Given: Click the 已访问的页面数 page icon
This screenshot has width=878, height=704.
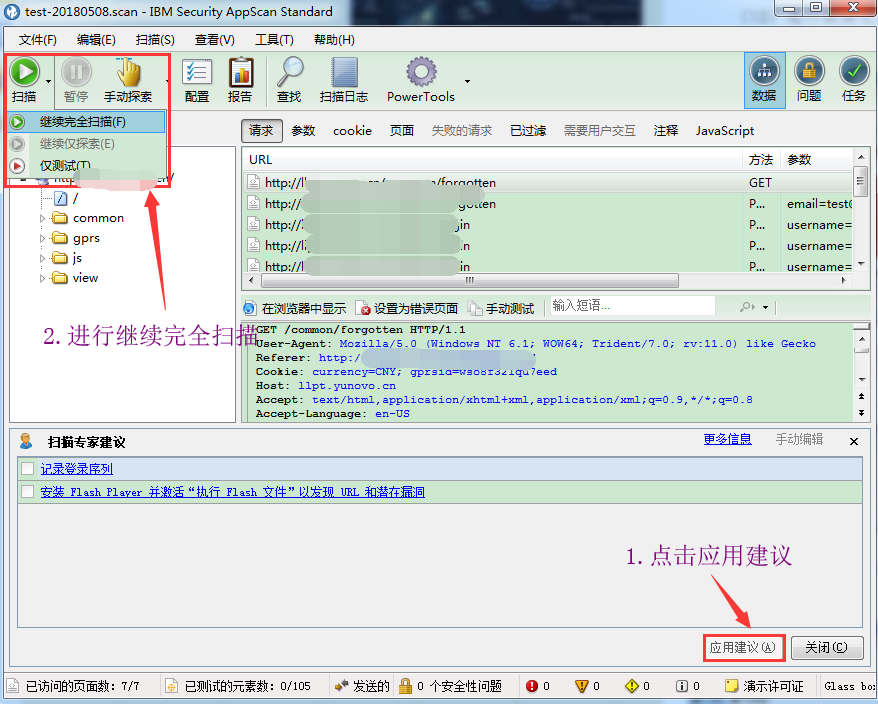Looking at the screenshot, I should point(13,686).
